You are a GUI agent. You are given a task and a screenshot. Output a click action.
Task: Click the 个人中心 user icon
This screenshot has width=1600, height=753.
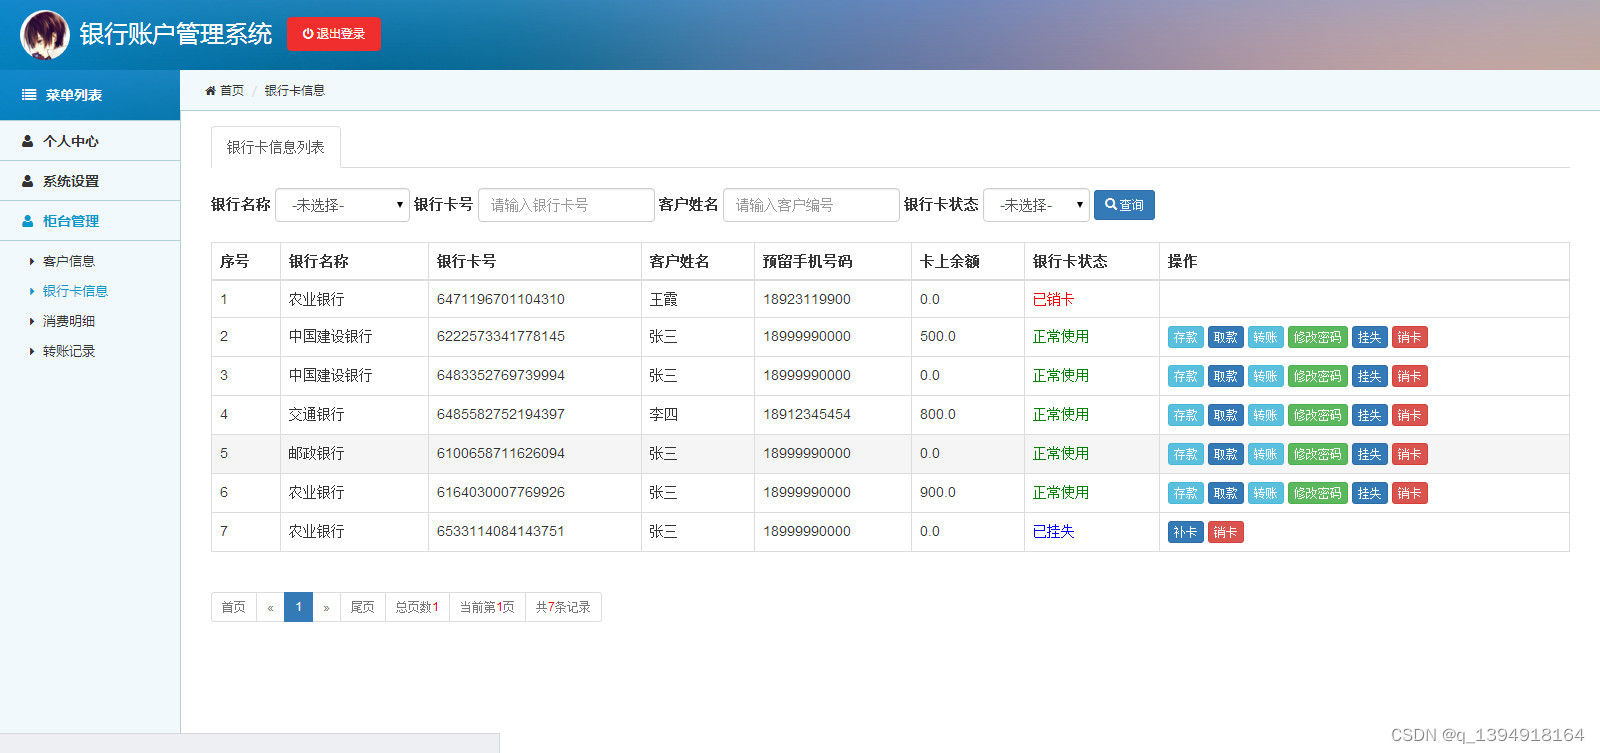point(28,141)
